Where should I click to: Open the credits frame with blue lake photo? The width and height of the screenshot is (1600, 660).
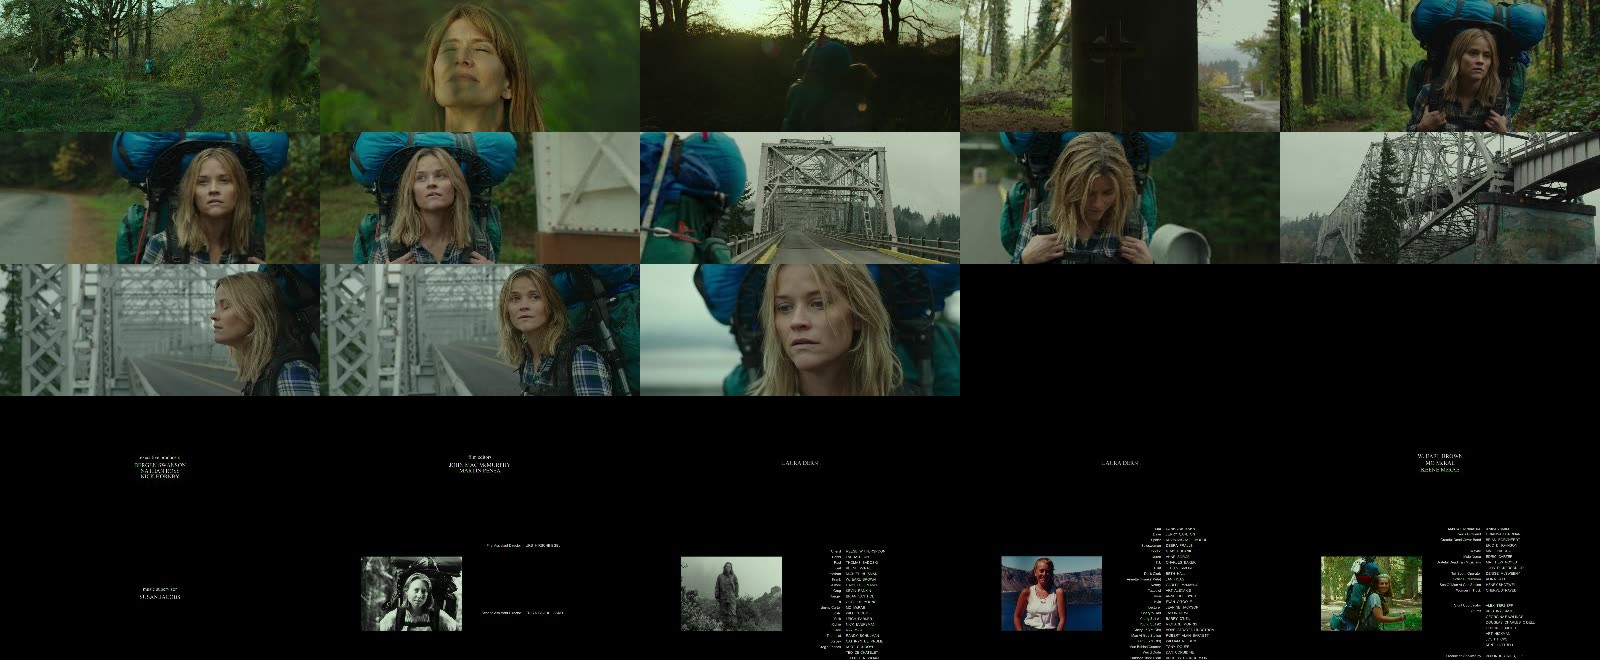pos(1120,594)
